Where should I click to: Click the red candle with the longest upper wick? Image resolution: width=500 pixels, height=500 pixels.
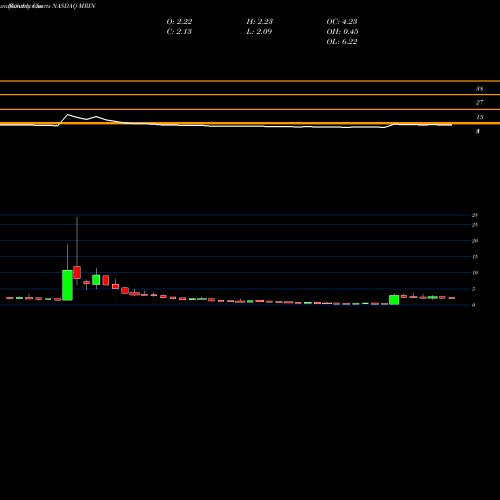coord(77,272)
